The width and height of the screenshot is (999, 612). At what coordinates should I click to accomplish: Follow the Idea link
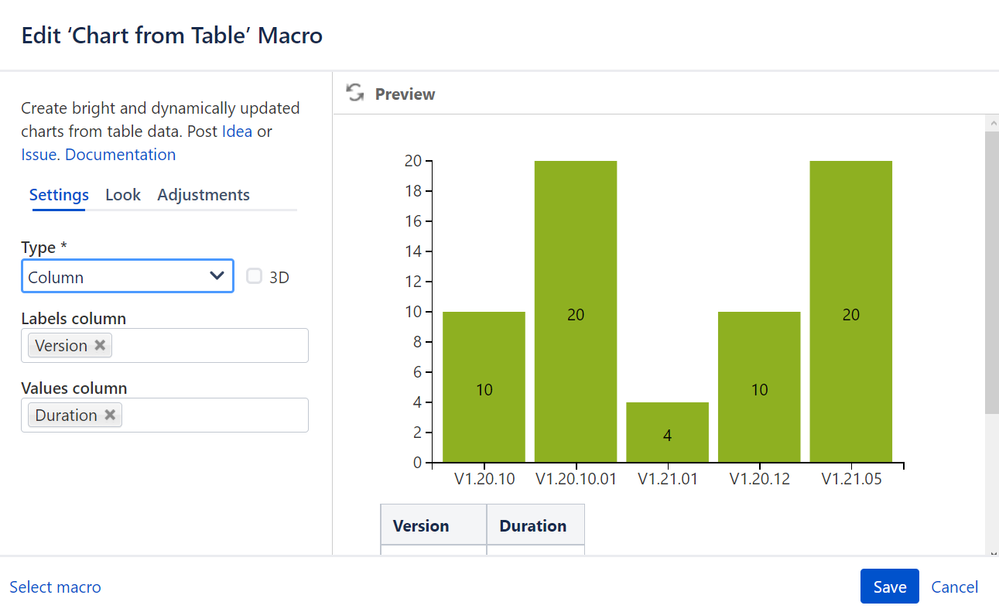pyautogui.click(x=237, y=131)
